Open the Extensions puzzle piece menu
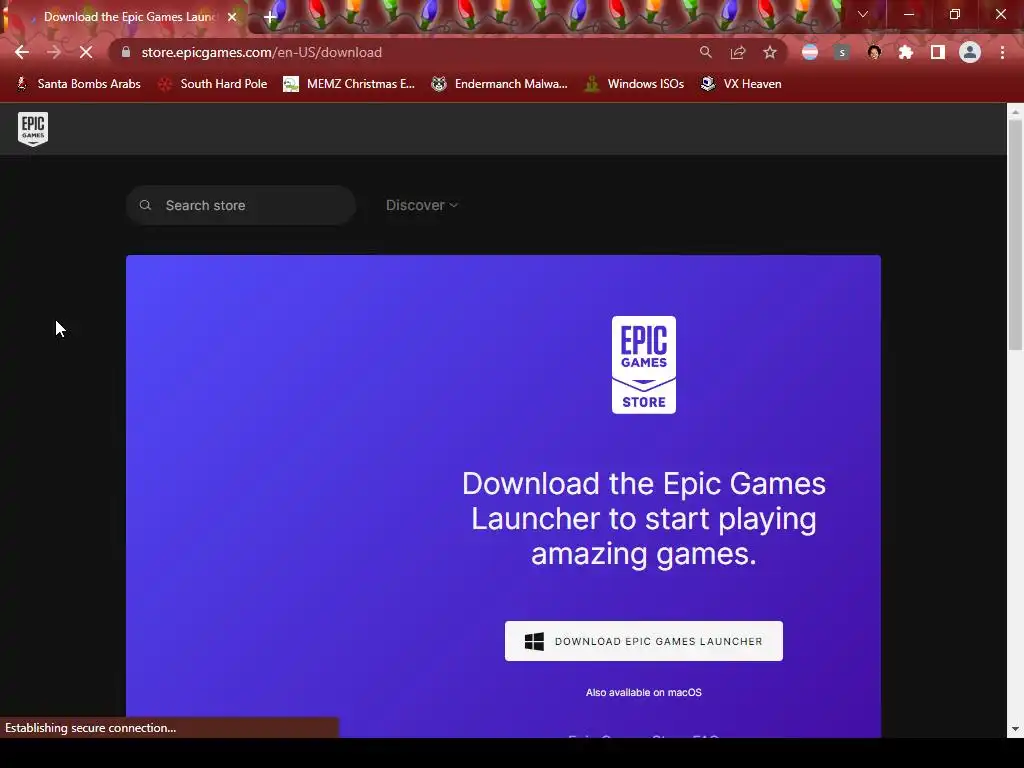This screenshot has height=768, width=1024. [x=906, y=52]
